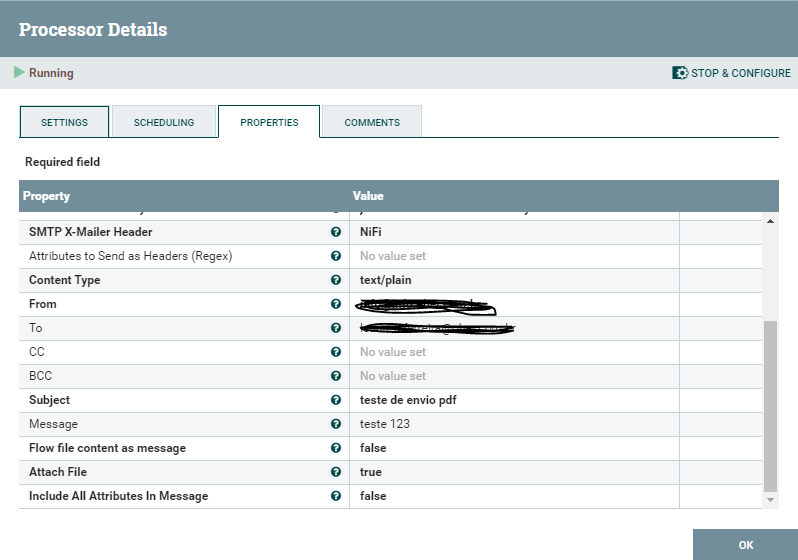This screenshot has height=560, width=798.
Task: Click help icon for SMTP X-Mailer Header
Action: [336, 232]
